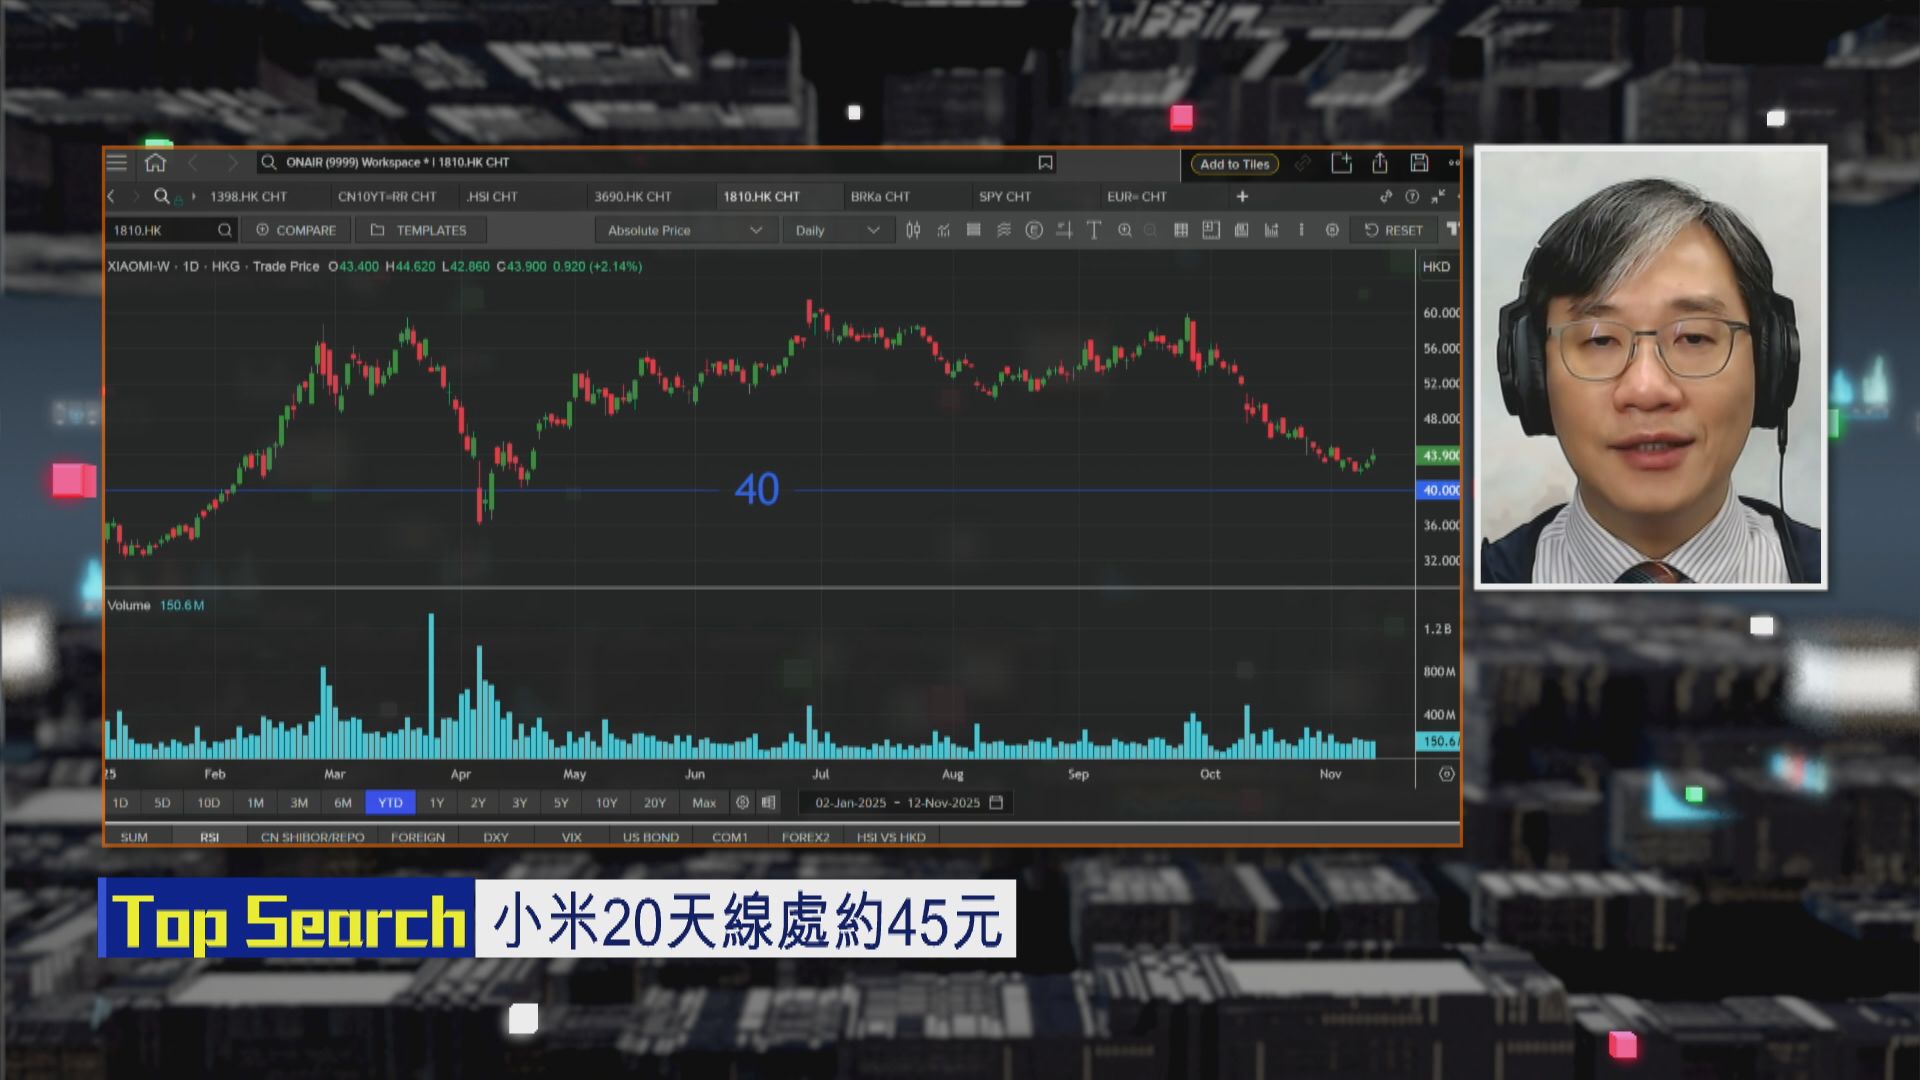Select the candlestick chart type icon

pos(912,230)
